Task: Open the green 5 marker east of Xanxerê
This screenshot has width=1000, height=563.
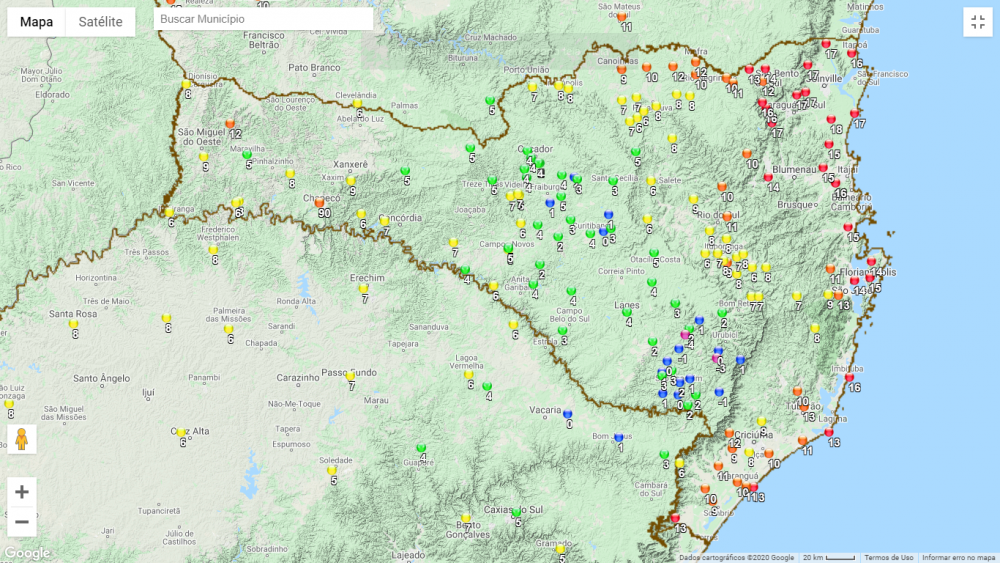Action: (405, 171)
